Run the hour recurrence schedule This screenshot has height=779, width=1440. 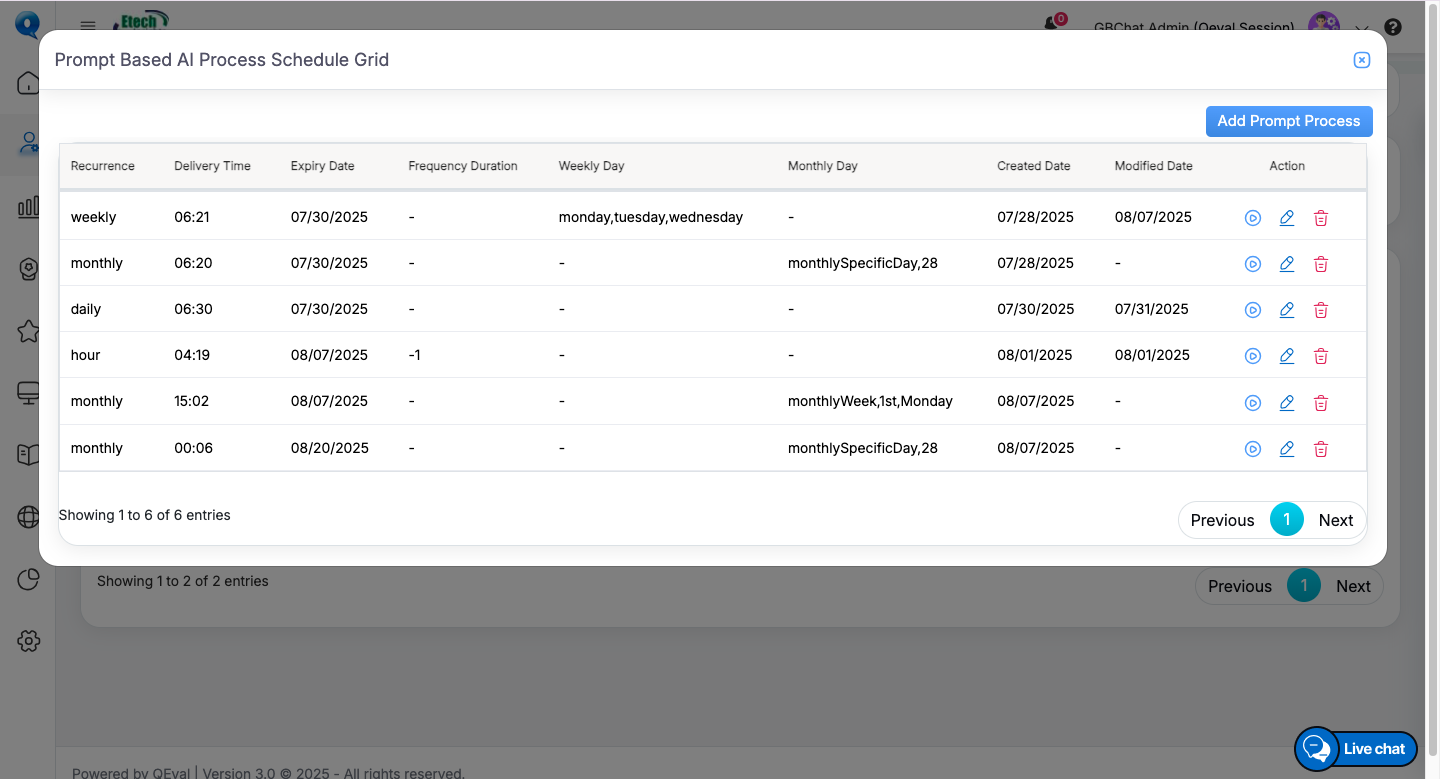pos(1252,356)
